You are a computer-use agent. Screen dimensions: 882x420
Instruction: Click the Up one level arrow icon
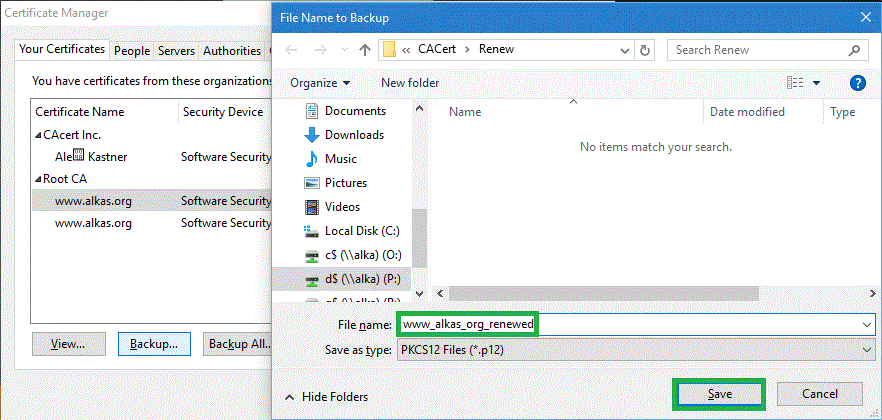click(x=365, y=50)
